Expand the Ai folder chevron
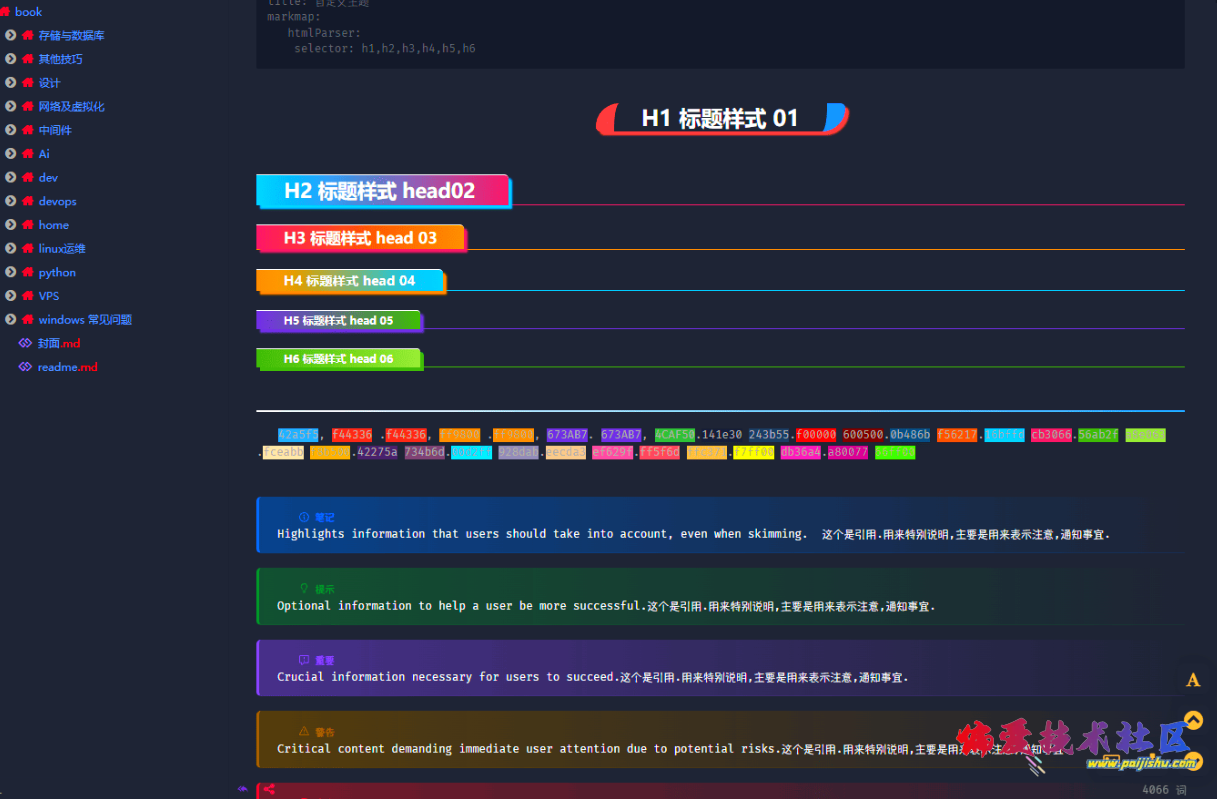 10,154
